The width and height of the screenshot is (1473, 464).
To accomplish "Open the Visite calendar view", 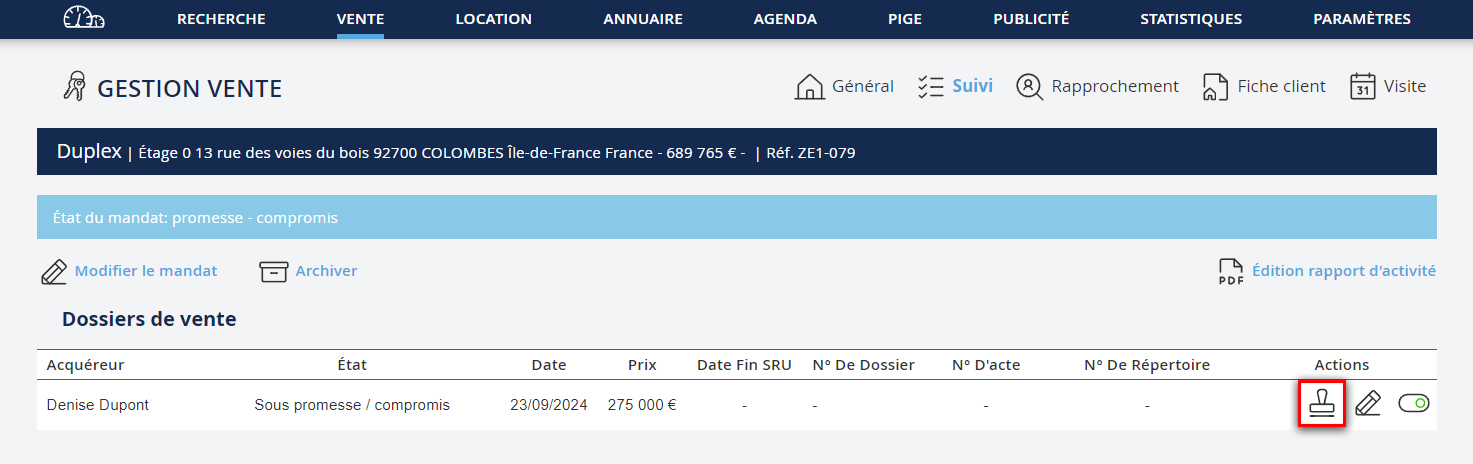I will (x=1388, y=87).
